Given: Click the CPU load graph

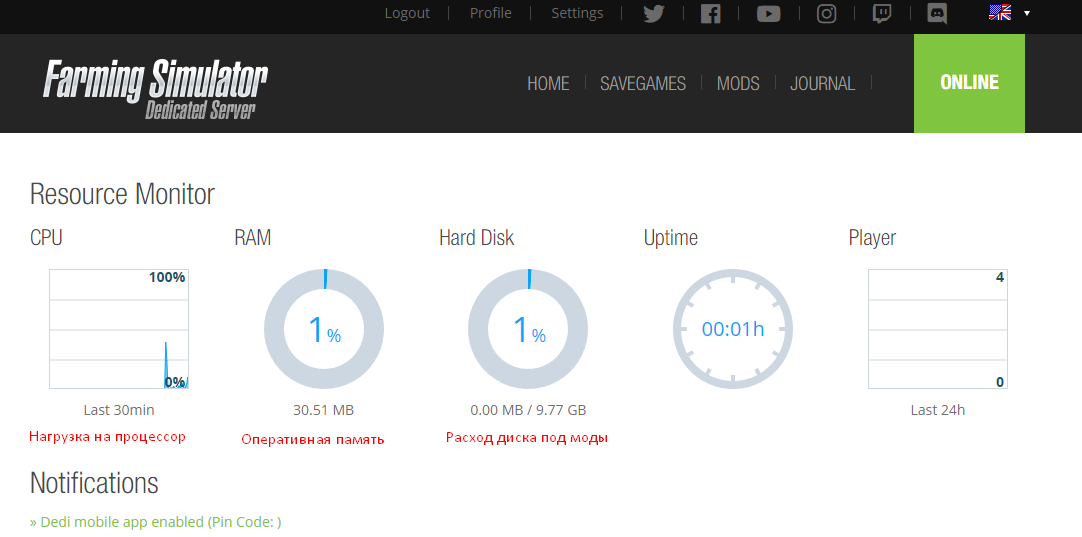Looking at the screenshot, I should pos(119,329).
